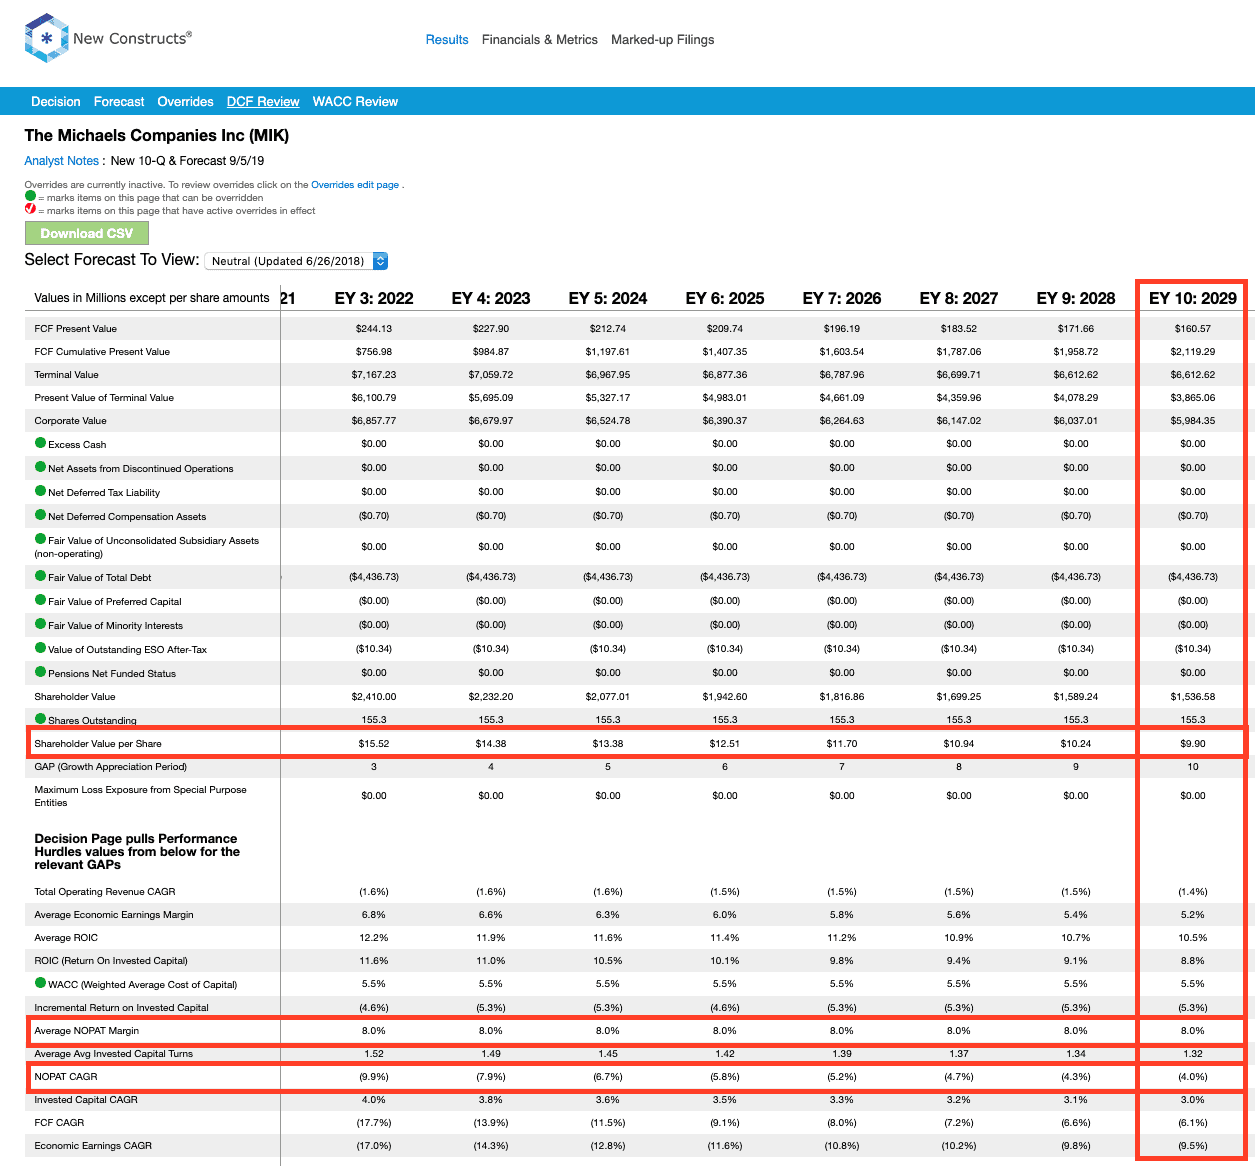Viewport: 1255px width, 1166px height.
Task: Click the Corporate Value row label
Action: (x=70, y=421)
